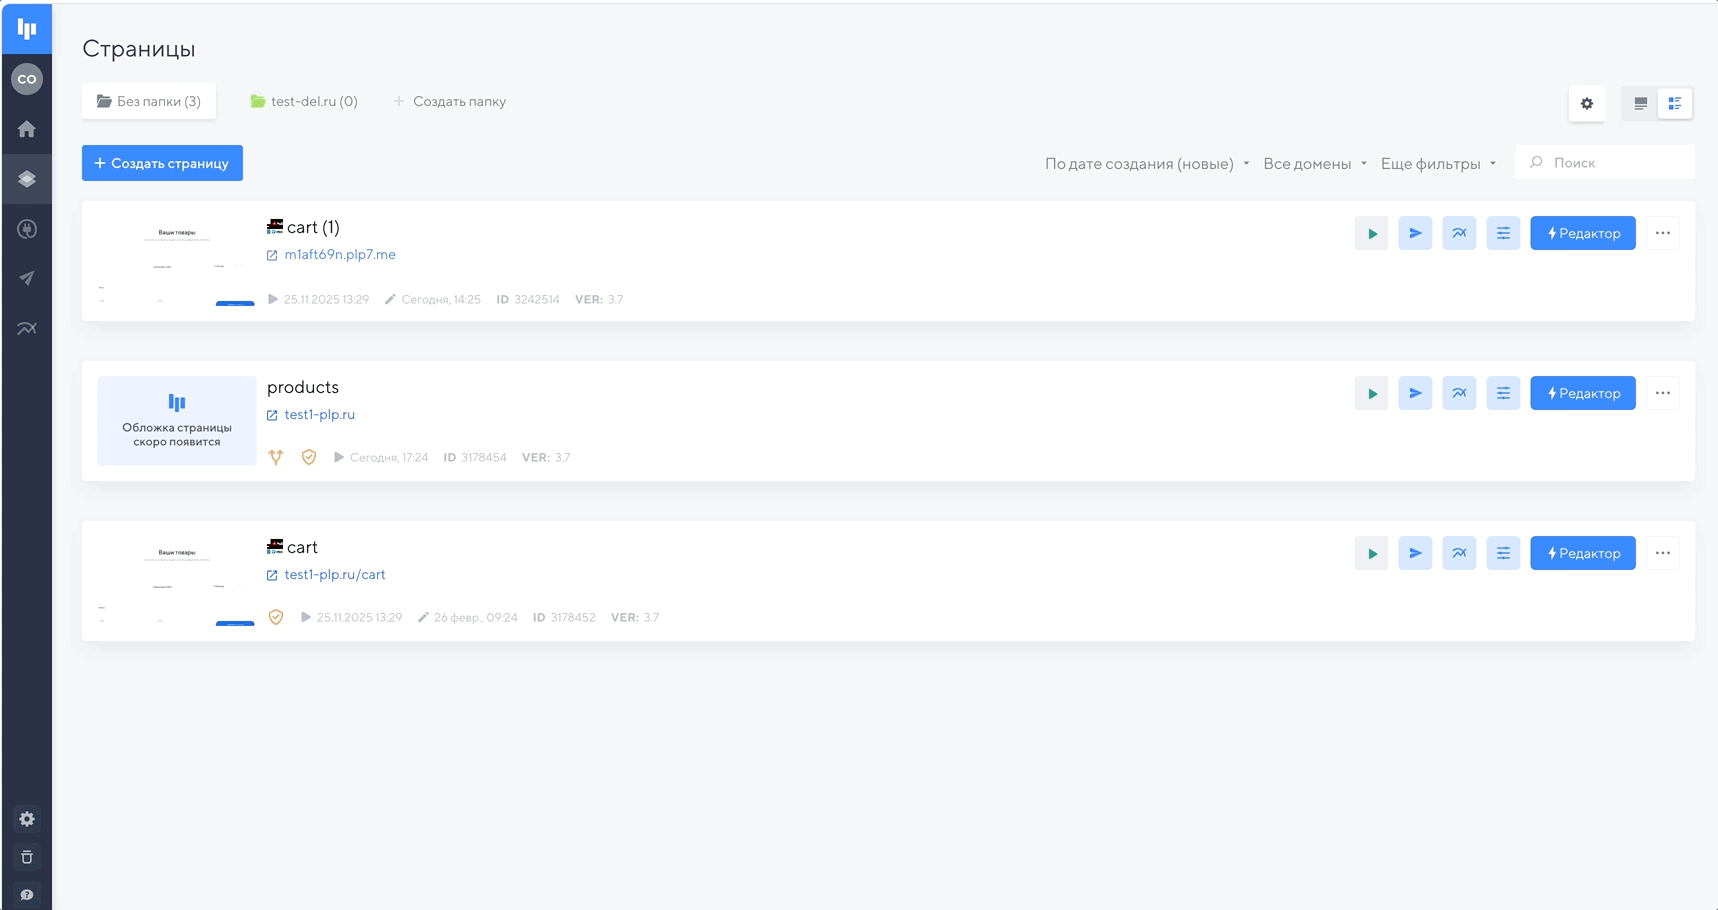Image resolution: width=1718 pixels, height=910 pixels.
Task: Go to home via sidebar house icon
Action: pos(27,129)
